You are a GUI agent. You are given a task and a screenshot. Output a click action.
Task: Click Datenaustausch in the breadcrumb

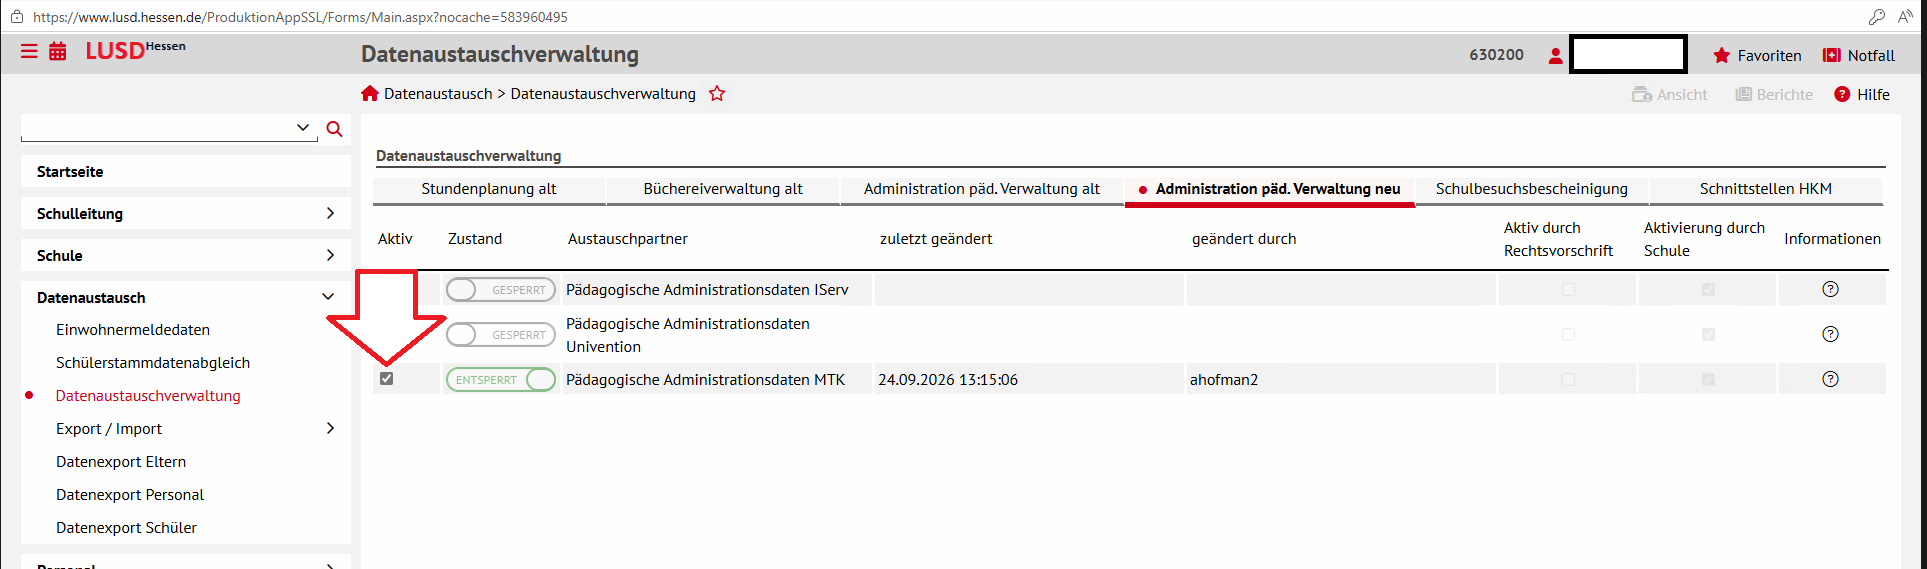[x=438, y=94]
